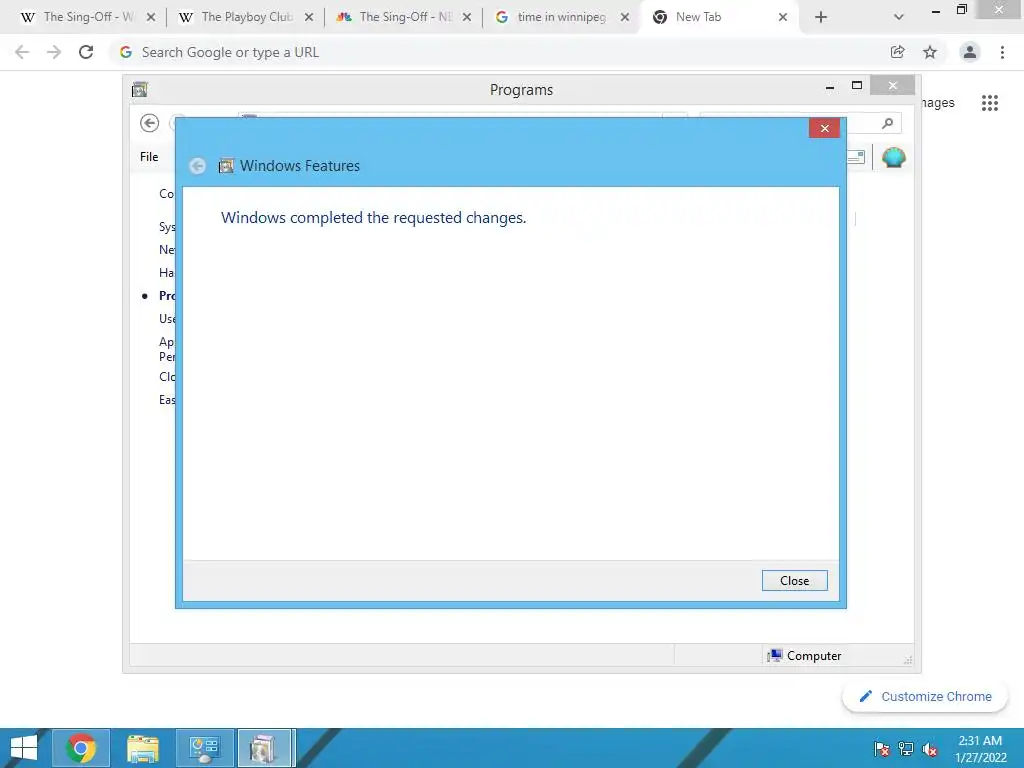Image resolution: width=1024 pixels, height=768 pixels.
Task: Reload the page in Chrome
Action: point(86,52)
